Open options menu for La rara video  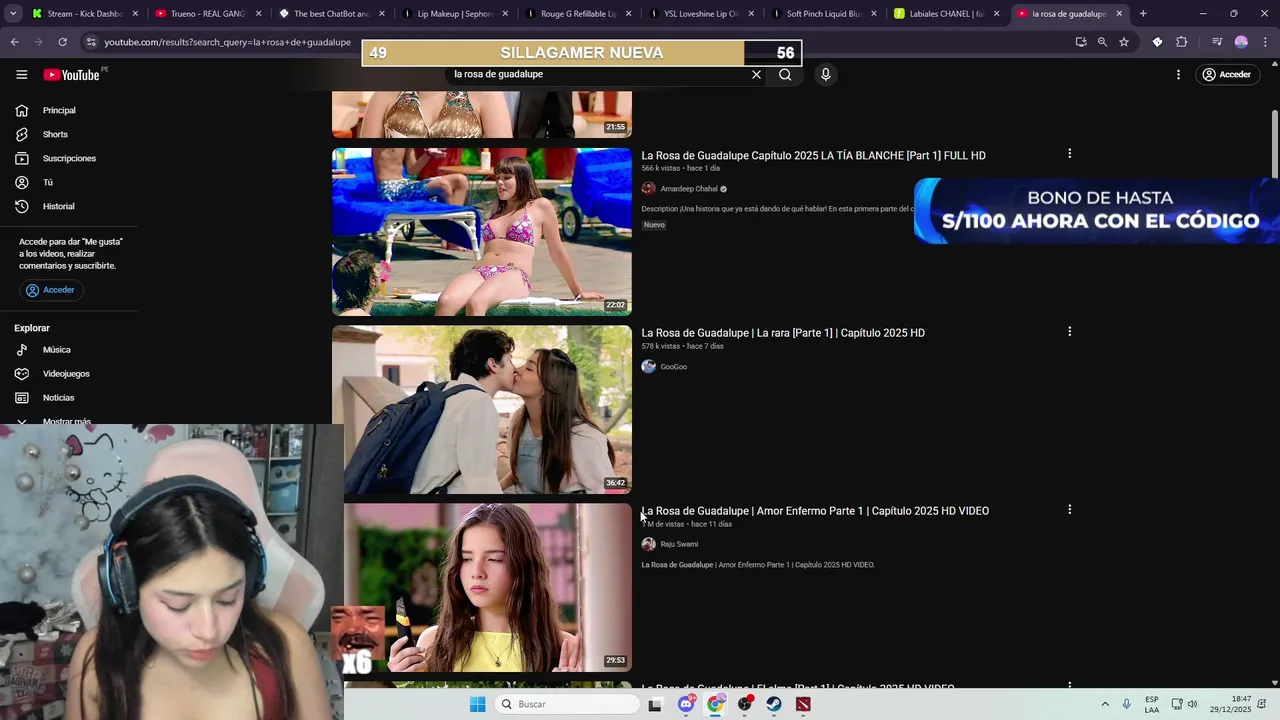click(x=1069, y=331)
